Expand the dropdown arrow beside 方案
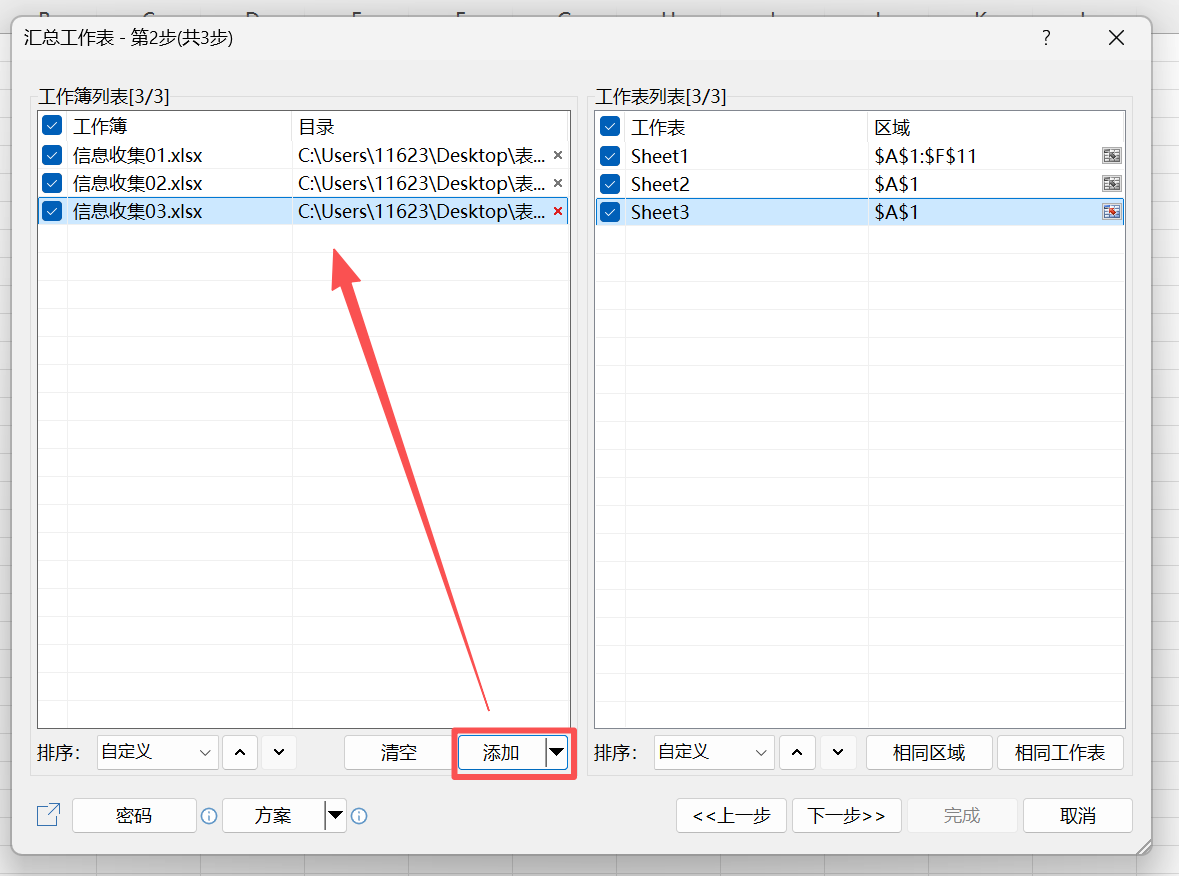 [x=335, y=816]
